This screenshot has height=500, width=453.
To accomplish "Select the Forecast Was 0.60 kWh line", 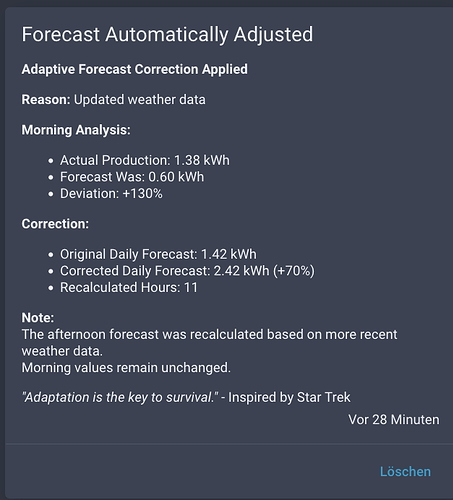I will tap(132, 177).
